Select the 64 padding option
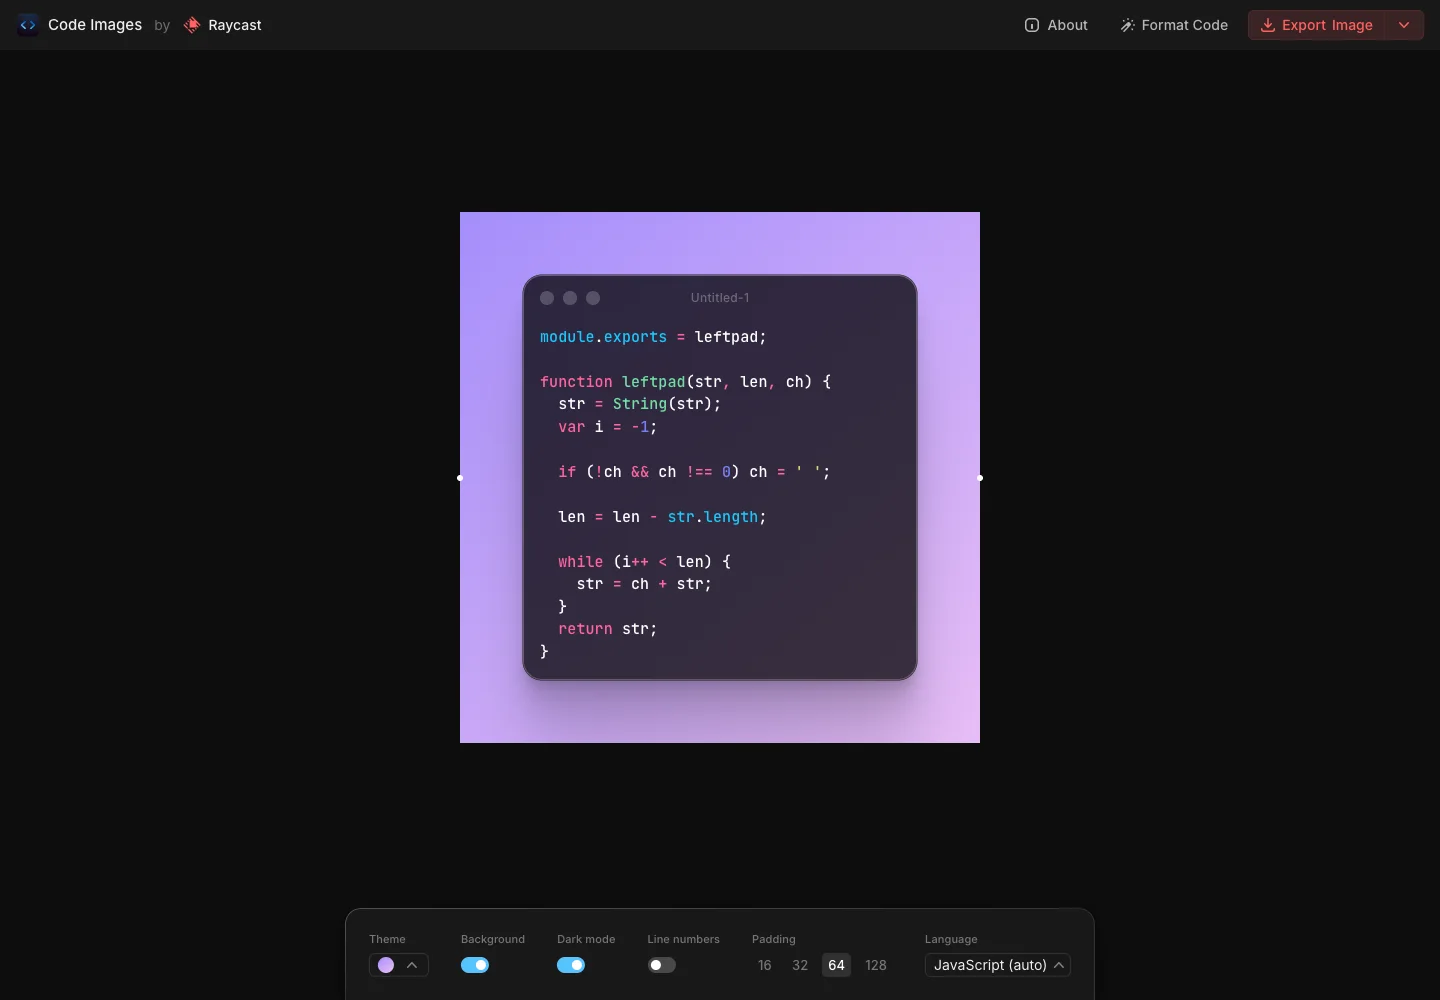This screenshot has height=1000, width=1440. pyautogui.click(x=837, y=965)
